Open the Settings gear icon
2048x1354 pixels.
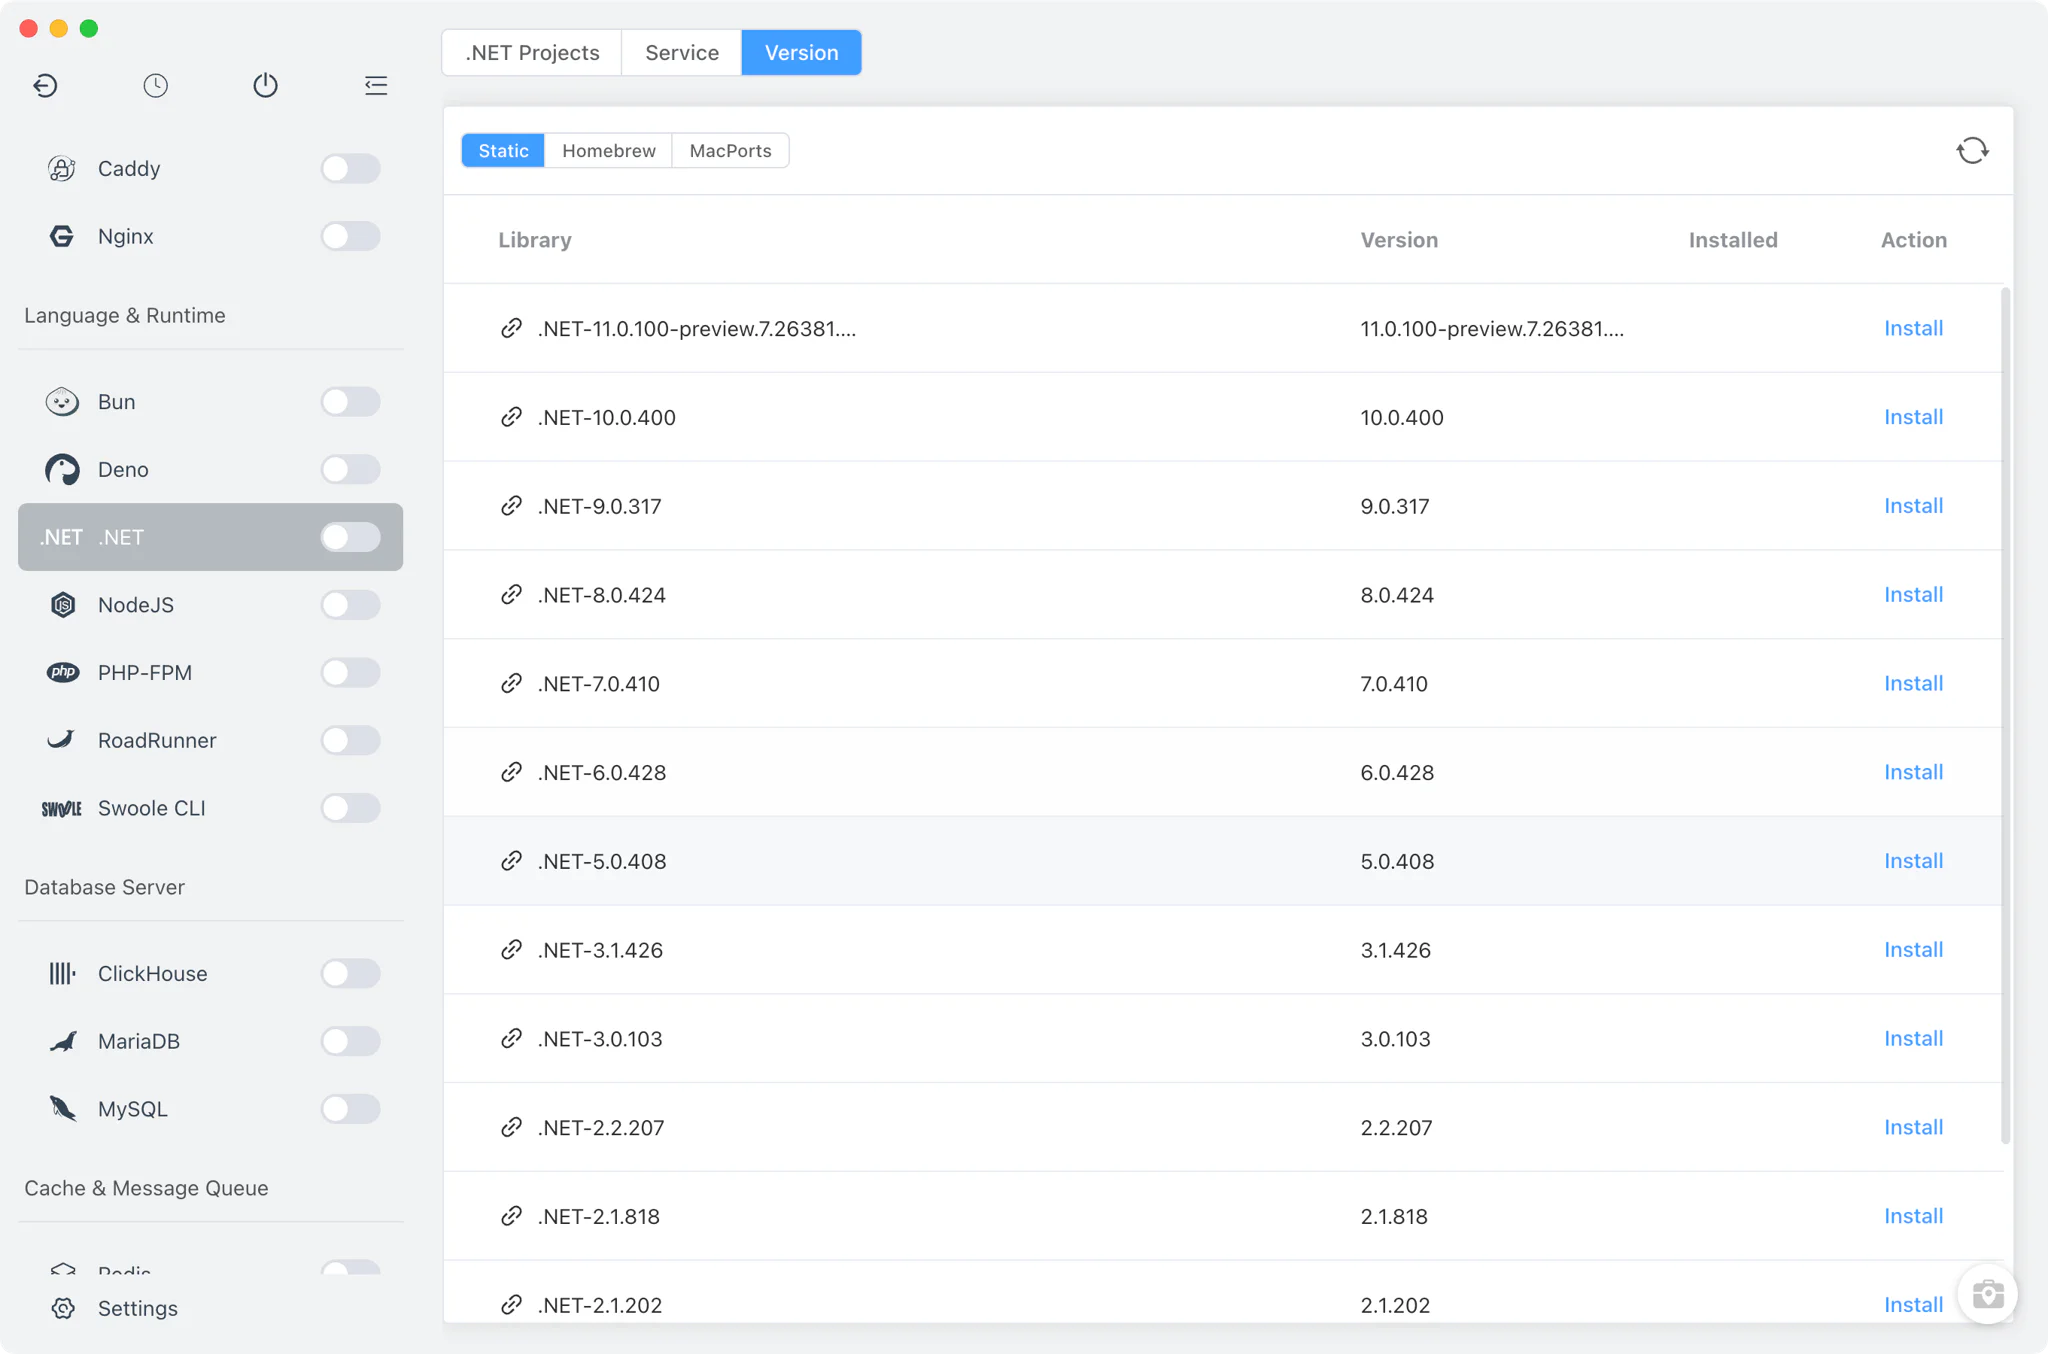[x=63, y=1308]
